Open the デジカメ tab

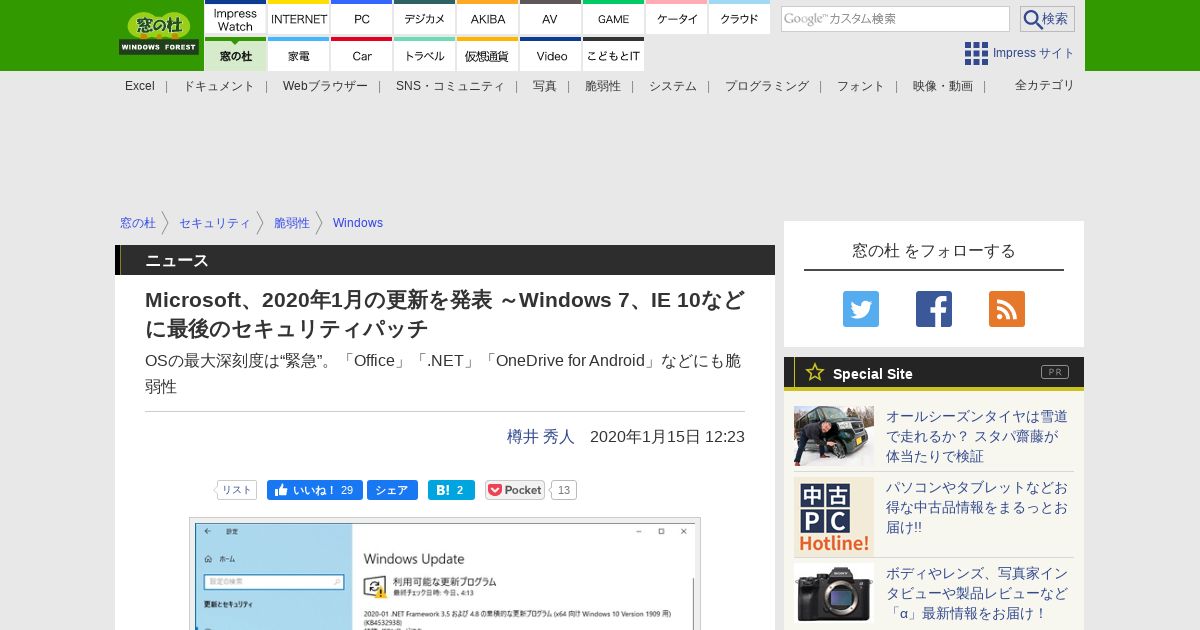click(x=425, y=19)
